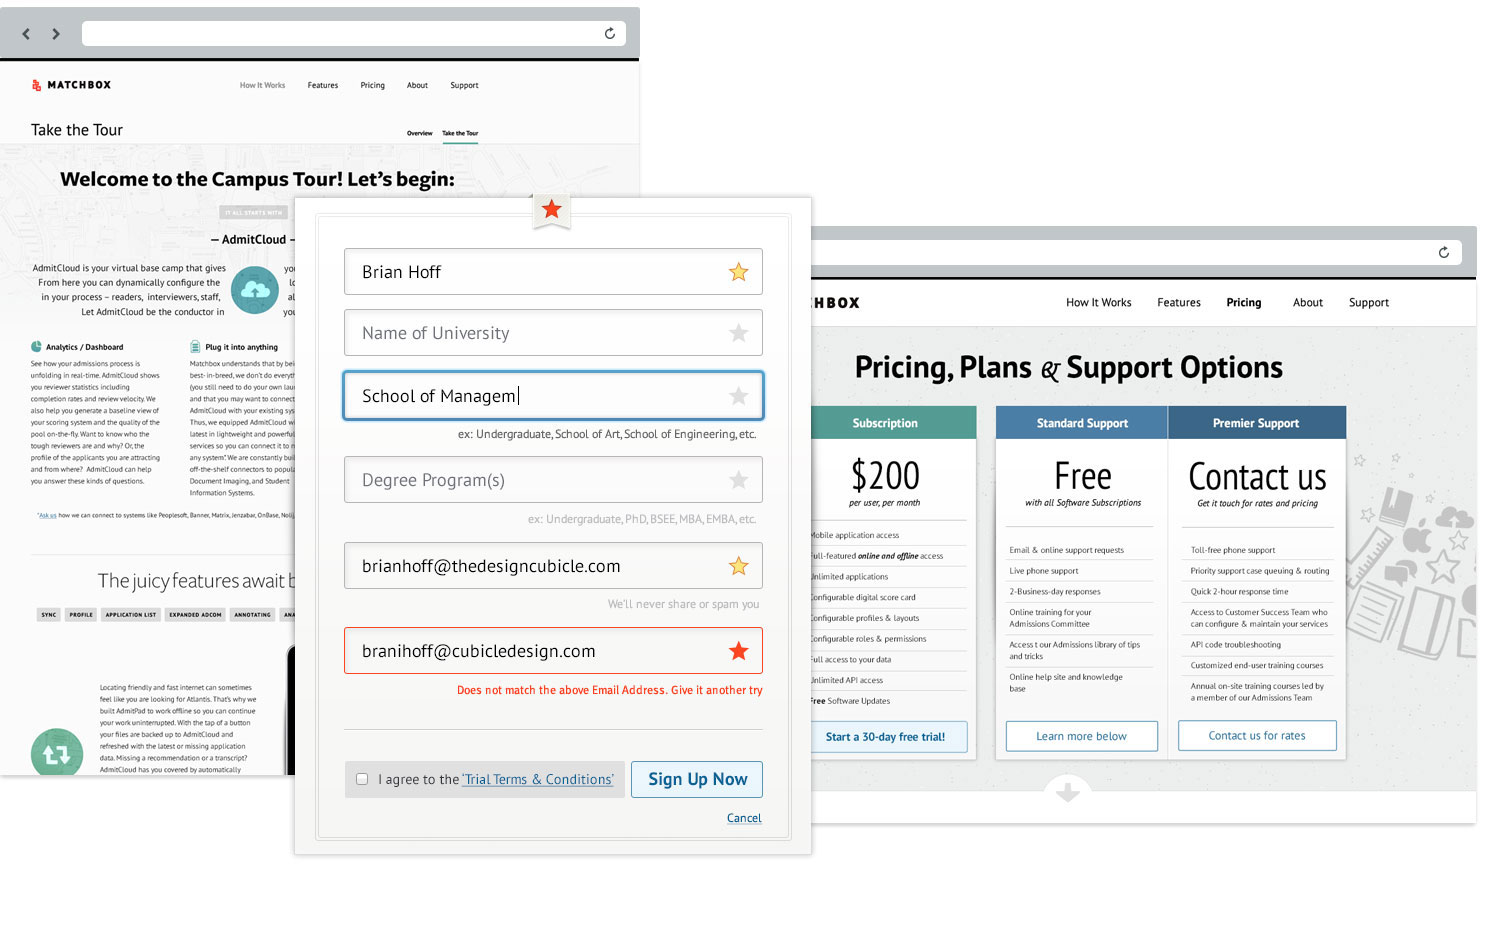The height and width of the screenshot is (933, 1508).
Task: Select the APPLICATION LIST feature tag
Action: pyautogui.click(x=131, y=615)
